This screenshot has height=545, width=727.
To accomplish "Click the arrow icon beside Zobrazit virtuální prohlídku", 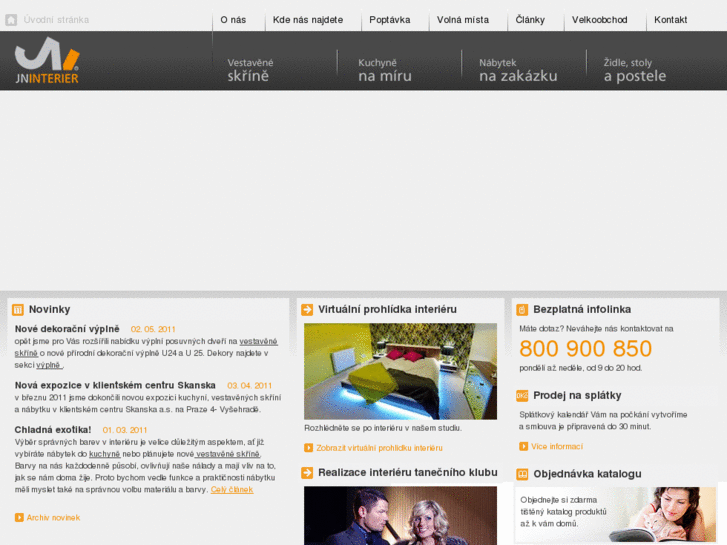I will tap(308, 448).
